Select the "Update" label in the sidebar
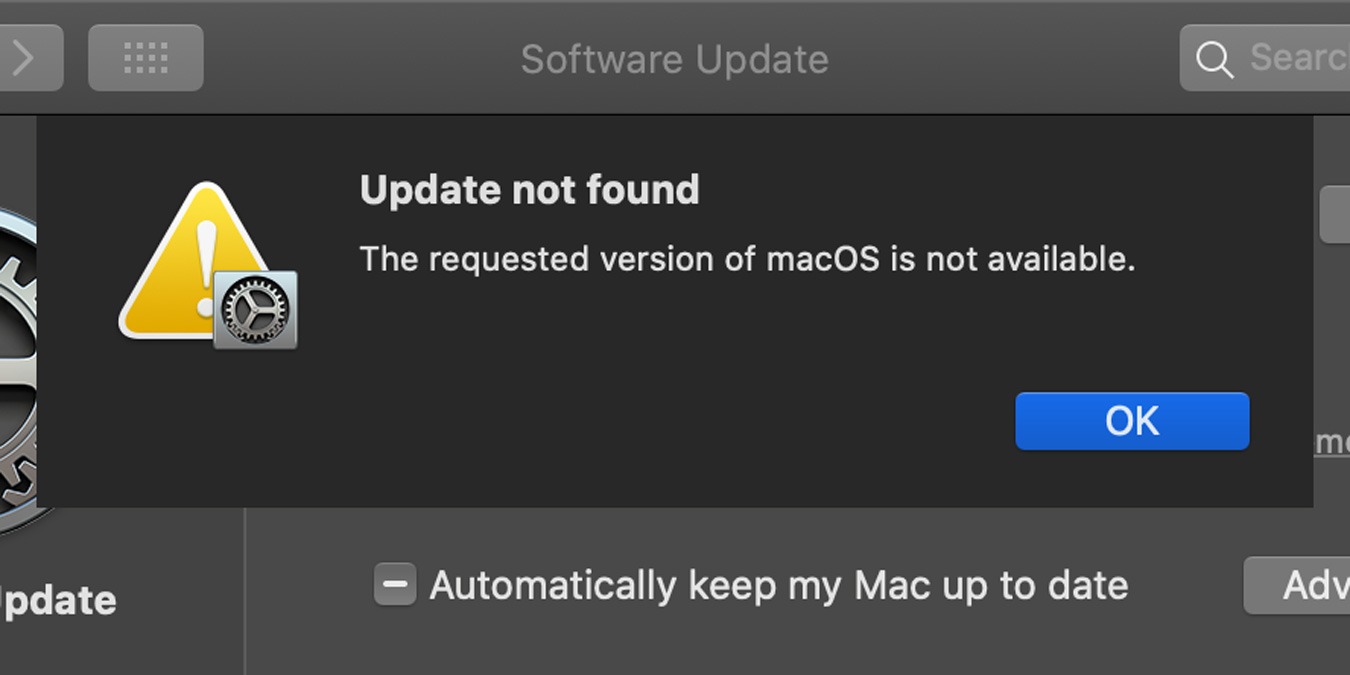 point(57,599)
